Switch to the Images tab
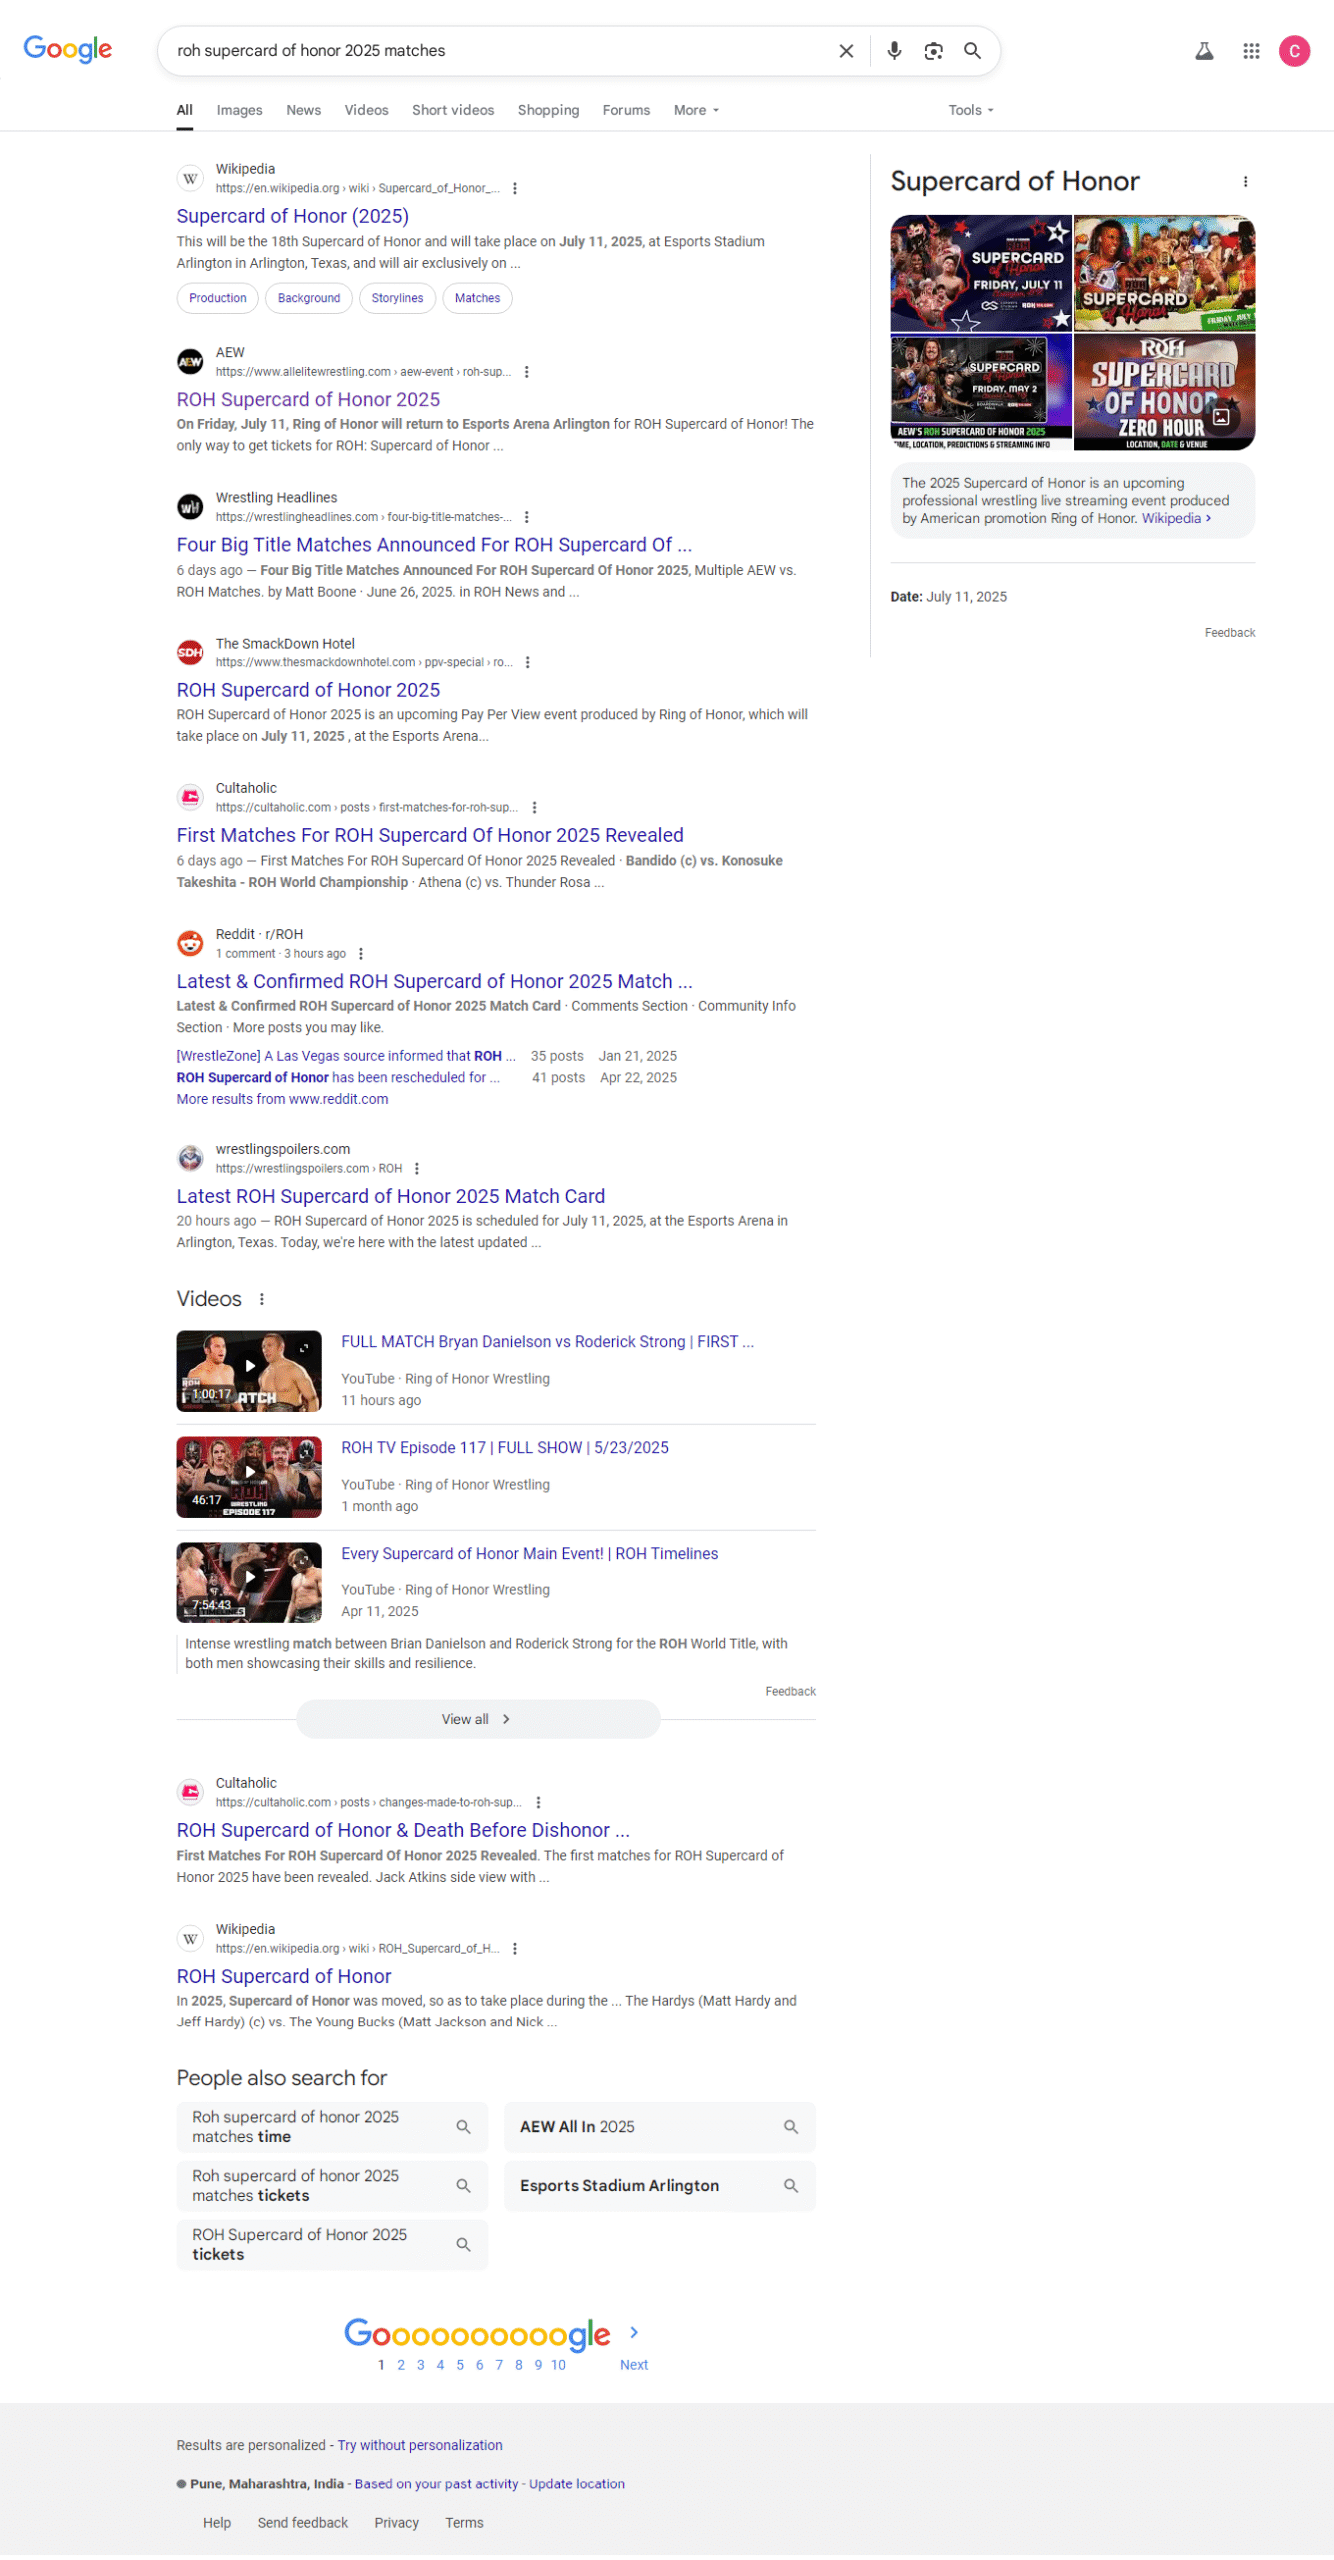The image size is (1334, 2560). (239, 110)
